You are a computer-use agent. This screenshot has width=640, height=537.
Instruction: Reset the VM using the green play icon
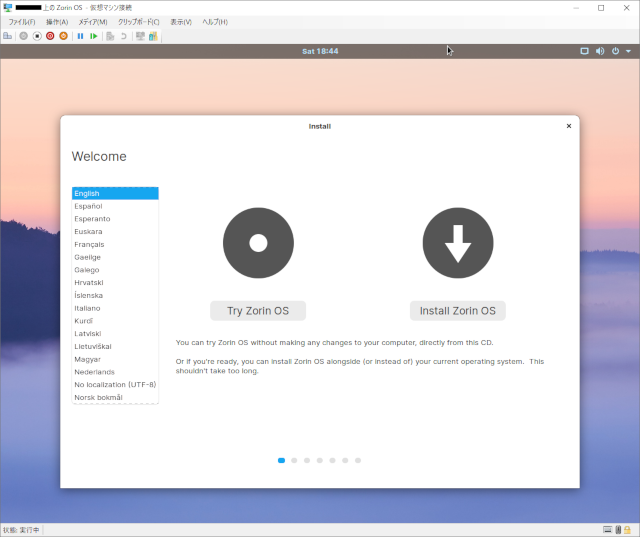(93, 36)
